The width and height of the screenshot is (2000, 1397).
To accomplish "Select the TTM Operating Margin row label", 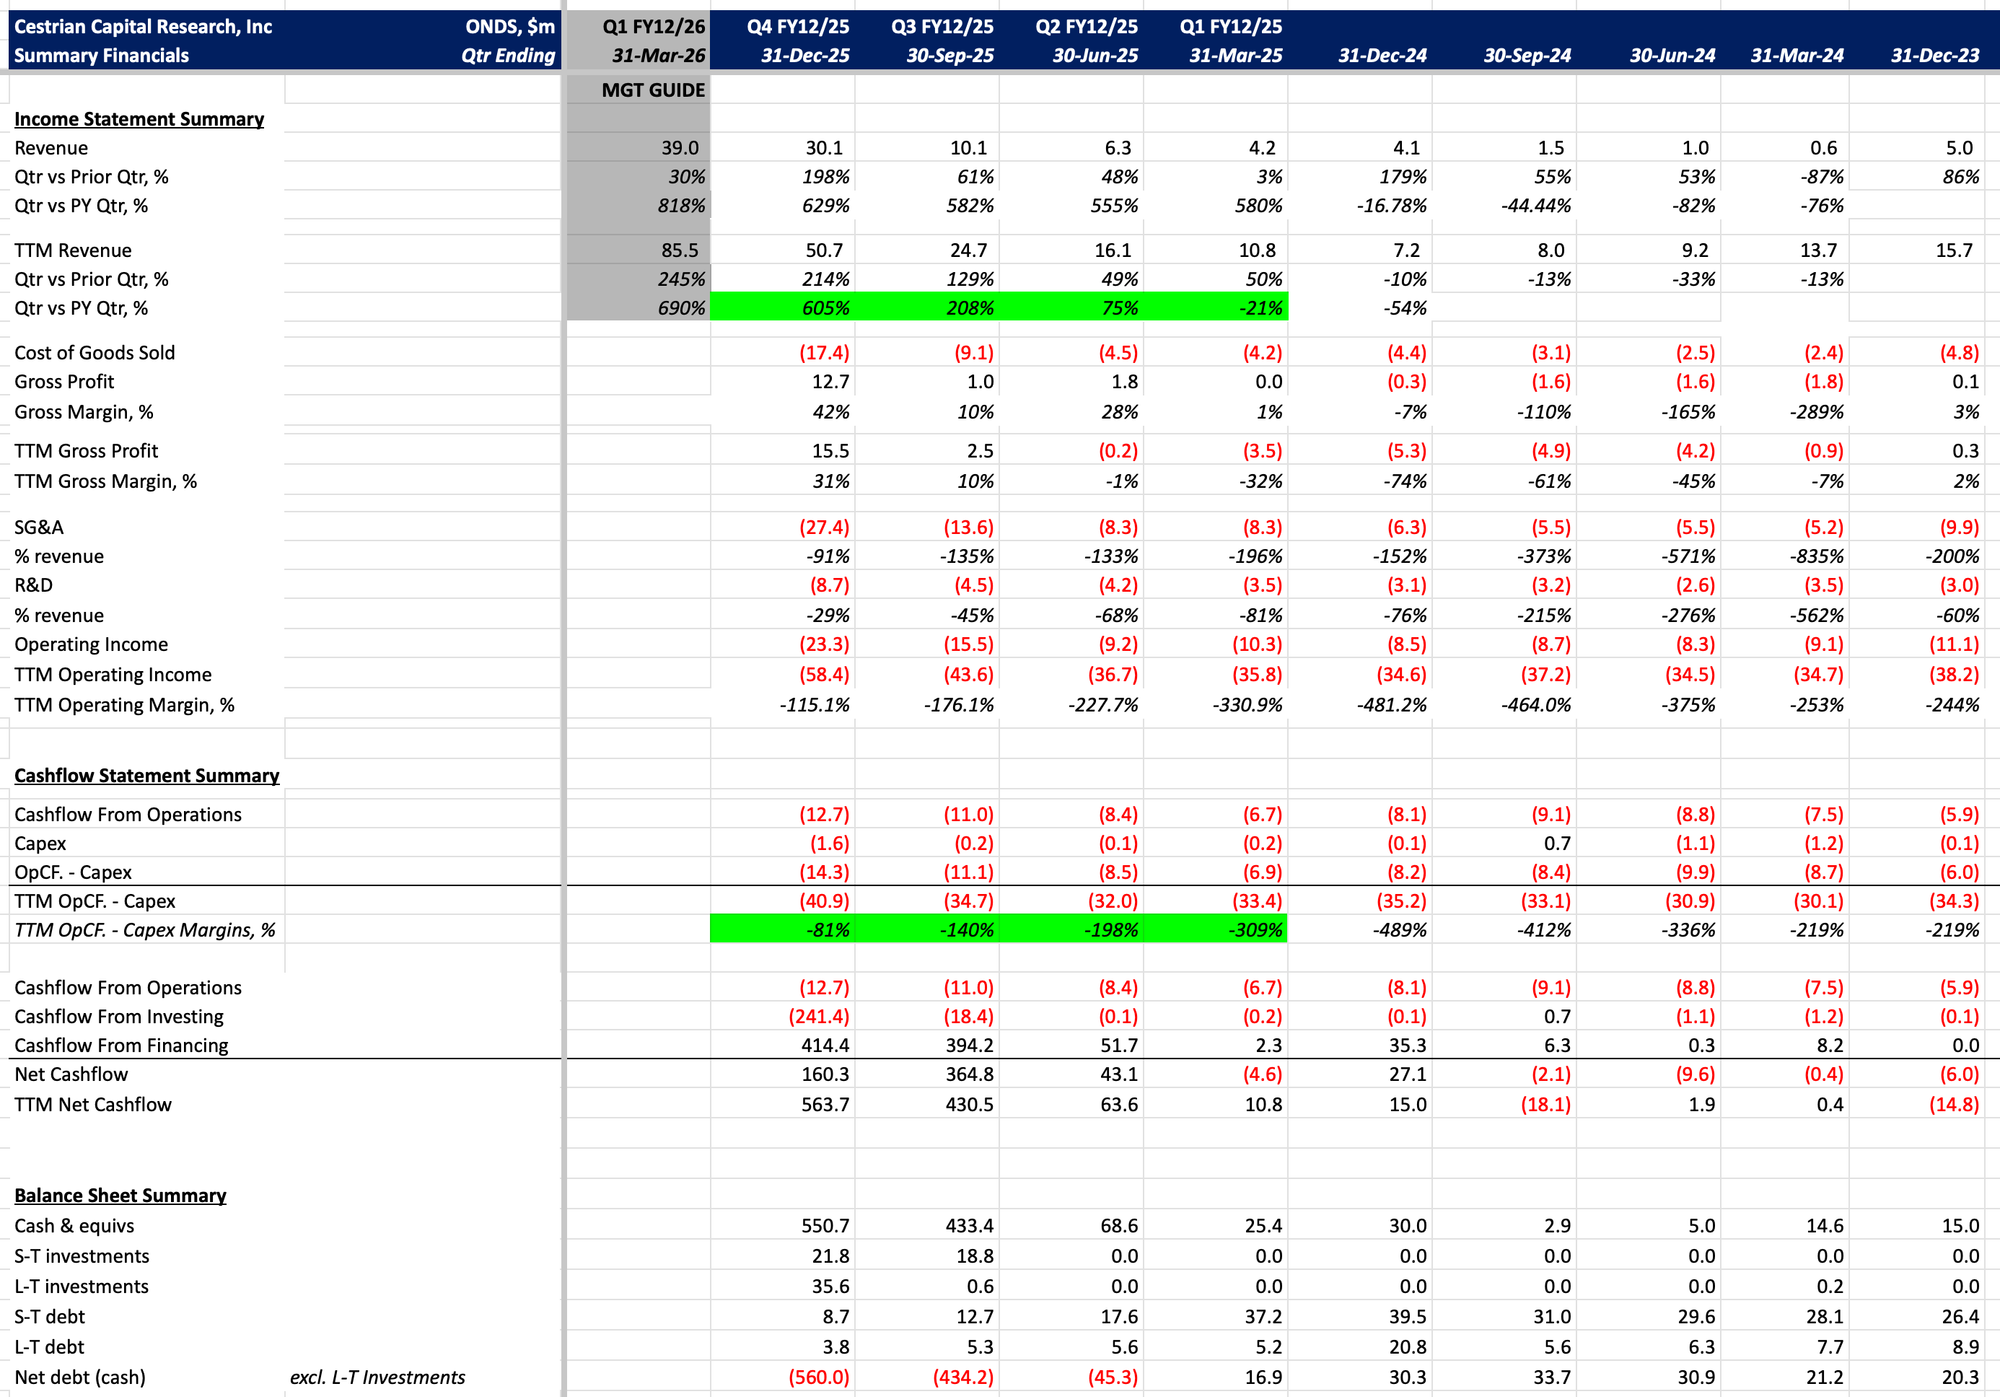I will pos(124,705).
